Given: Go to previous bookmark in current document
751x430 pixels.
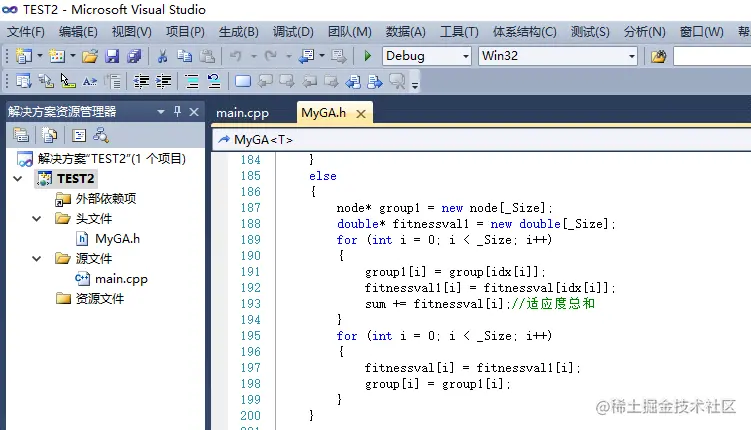Looking at the screenshot, I should coord(353,81).
